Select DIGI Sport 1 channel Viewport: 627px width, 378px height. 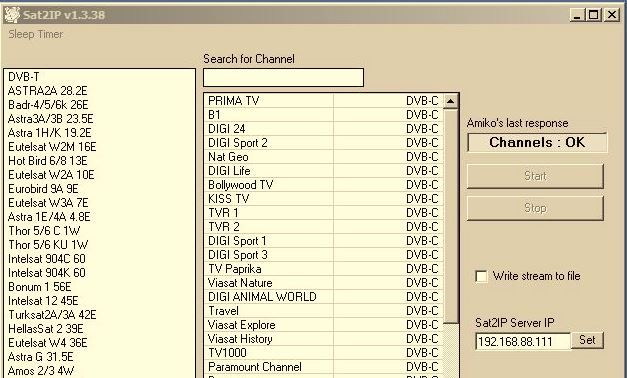coord(324,240)
